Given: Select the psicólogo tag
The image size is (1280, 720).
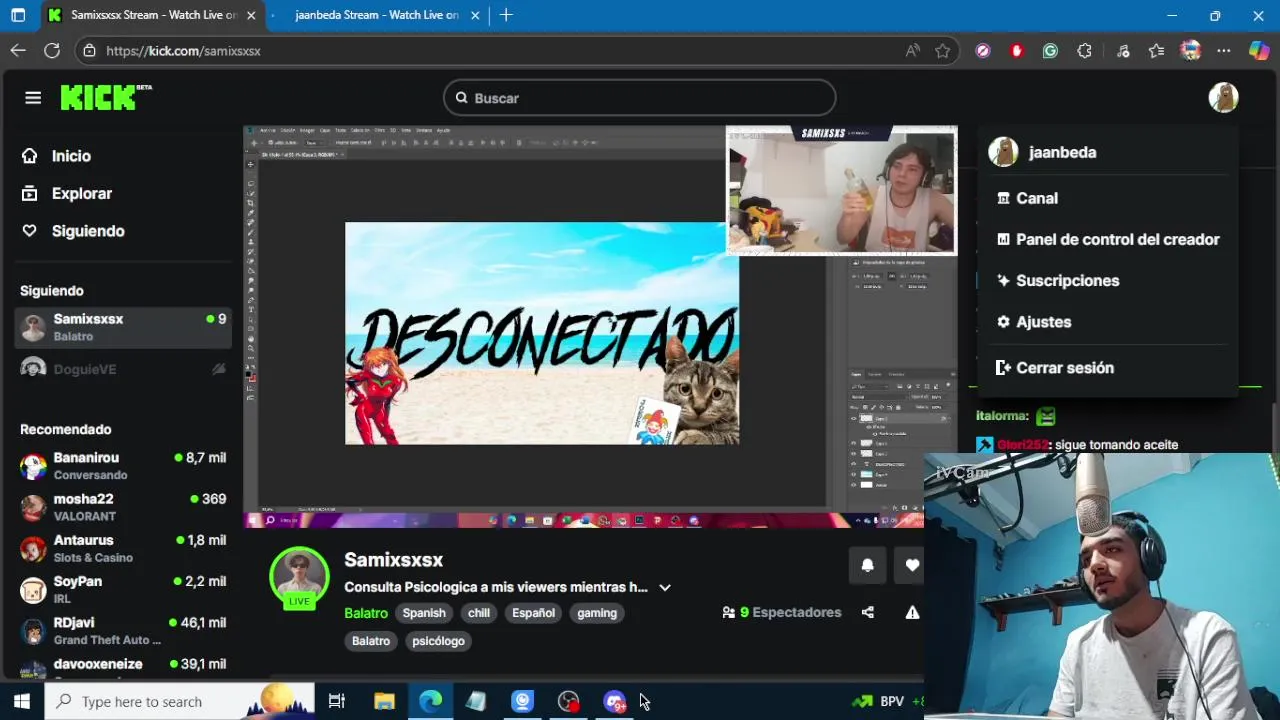Looking at the screenshot, I should (438, 641).
